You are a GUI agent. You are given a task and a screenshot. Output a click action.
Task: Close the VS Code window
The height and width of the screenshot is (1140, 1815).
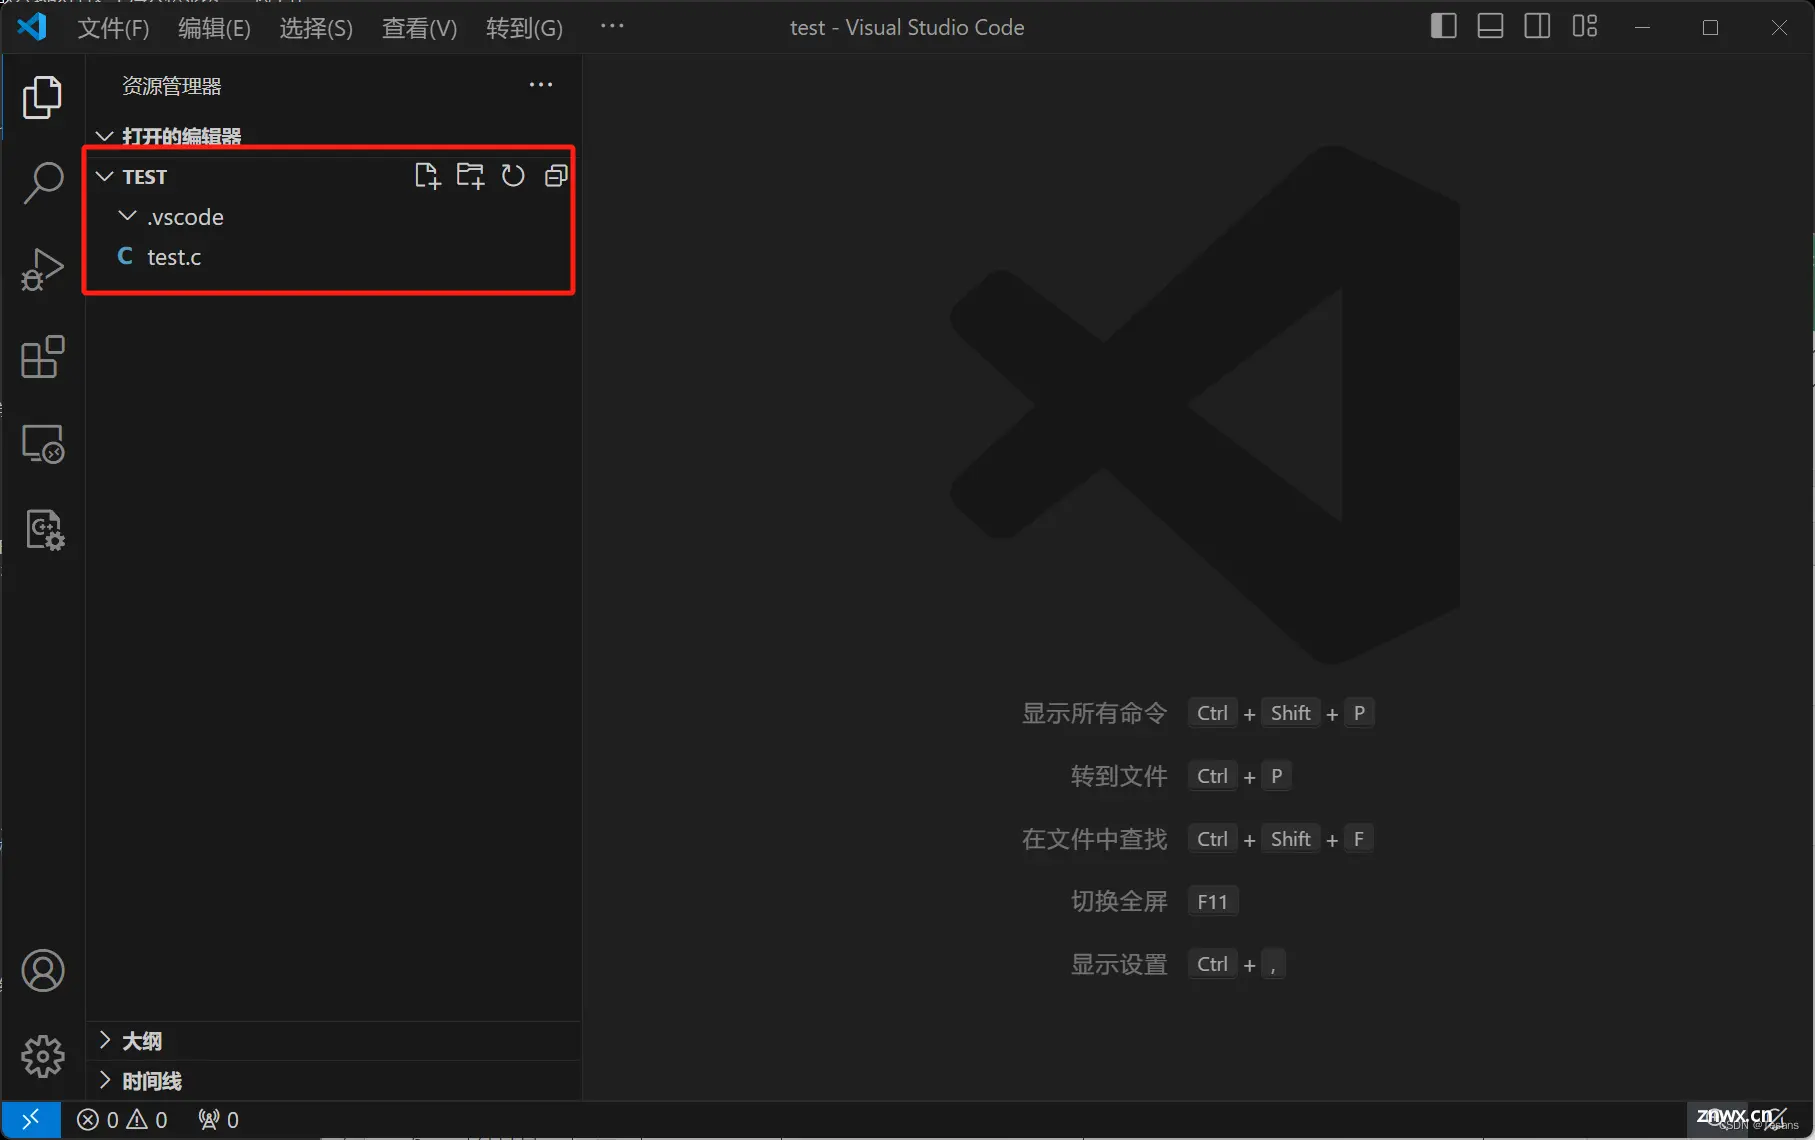click(1779, 27)
